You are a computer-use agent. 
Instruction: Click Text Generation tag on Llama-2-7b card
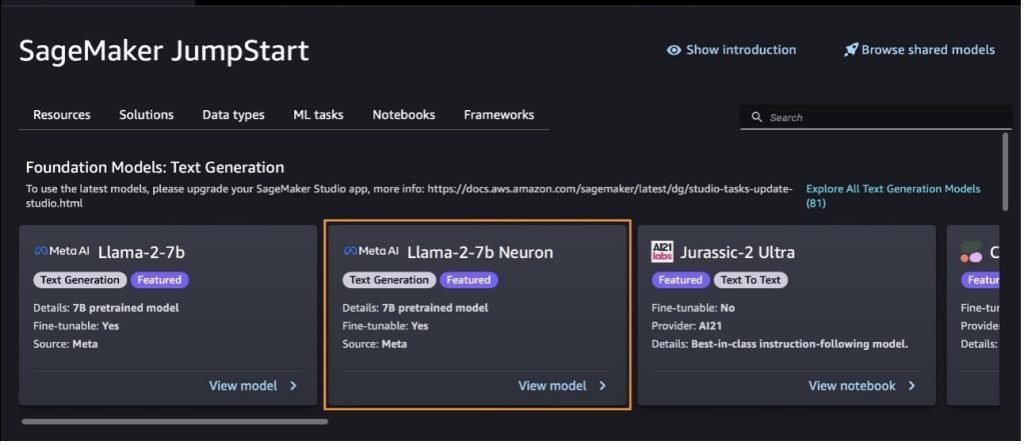pos(80,280)
